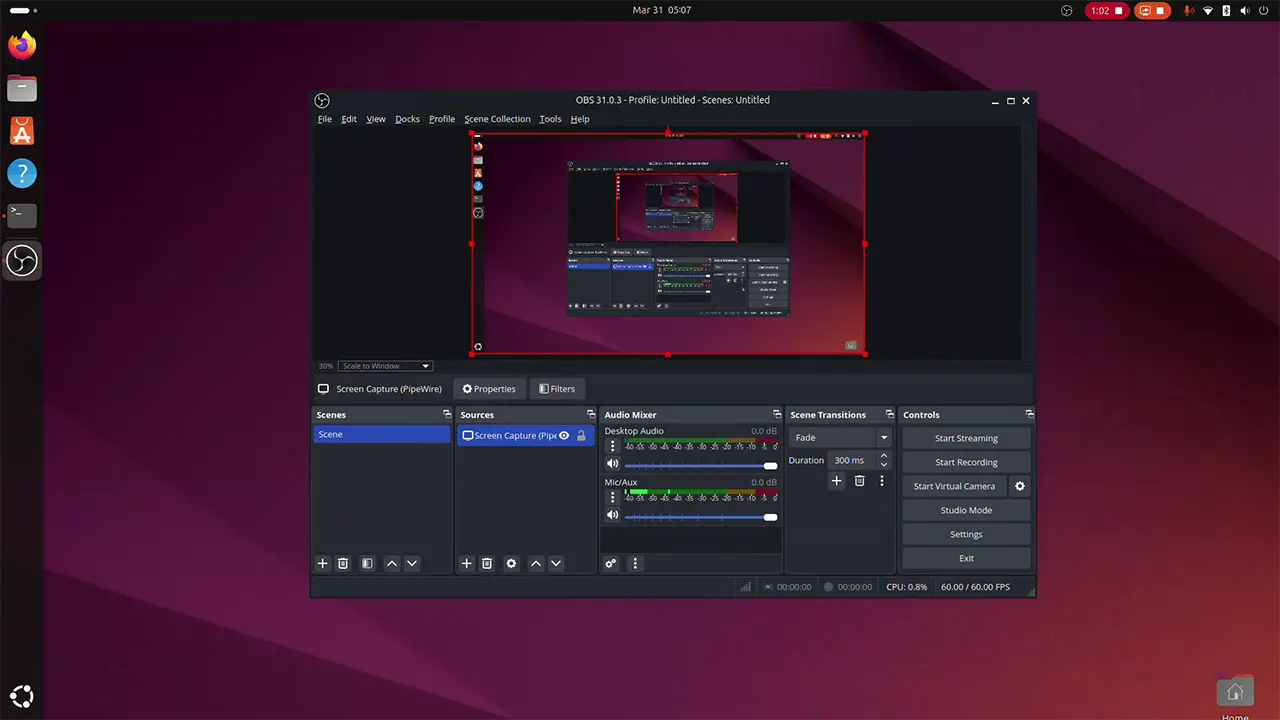Open the Scene Collection menu
This screenshot has width=1280, height=720.
click(497, 119)
